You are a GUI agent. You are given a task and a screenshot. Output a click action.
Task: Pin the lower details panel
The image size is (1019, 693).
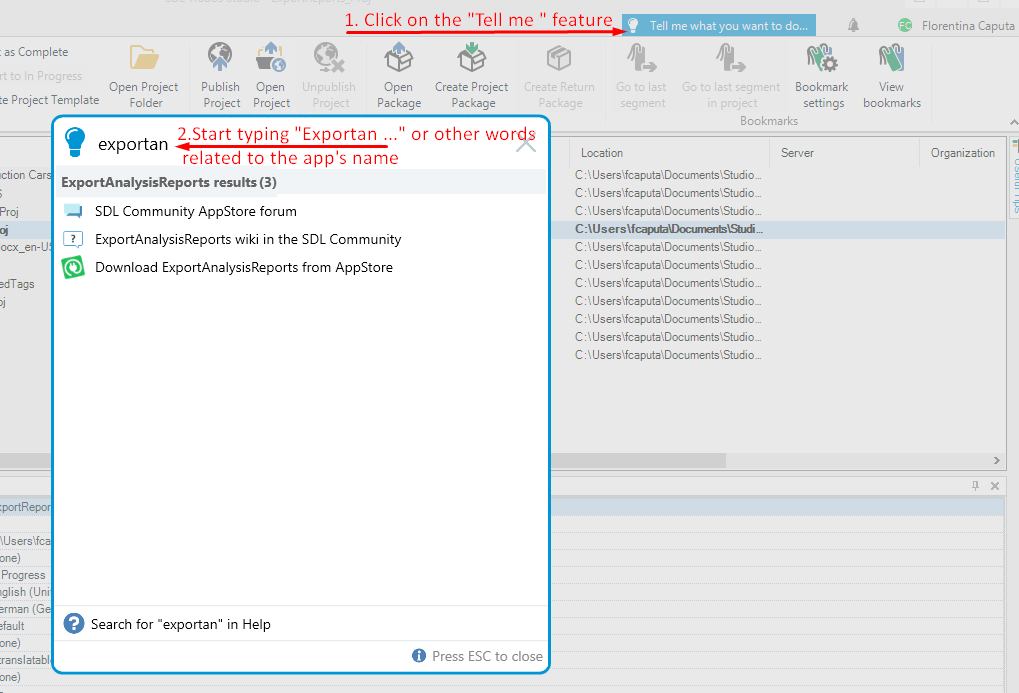[975, 486]
